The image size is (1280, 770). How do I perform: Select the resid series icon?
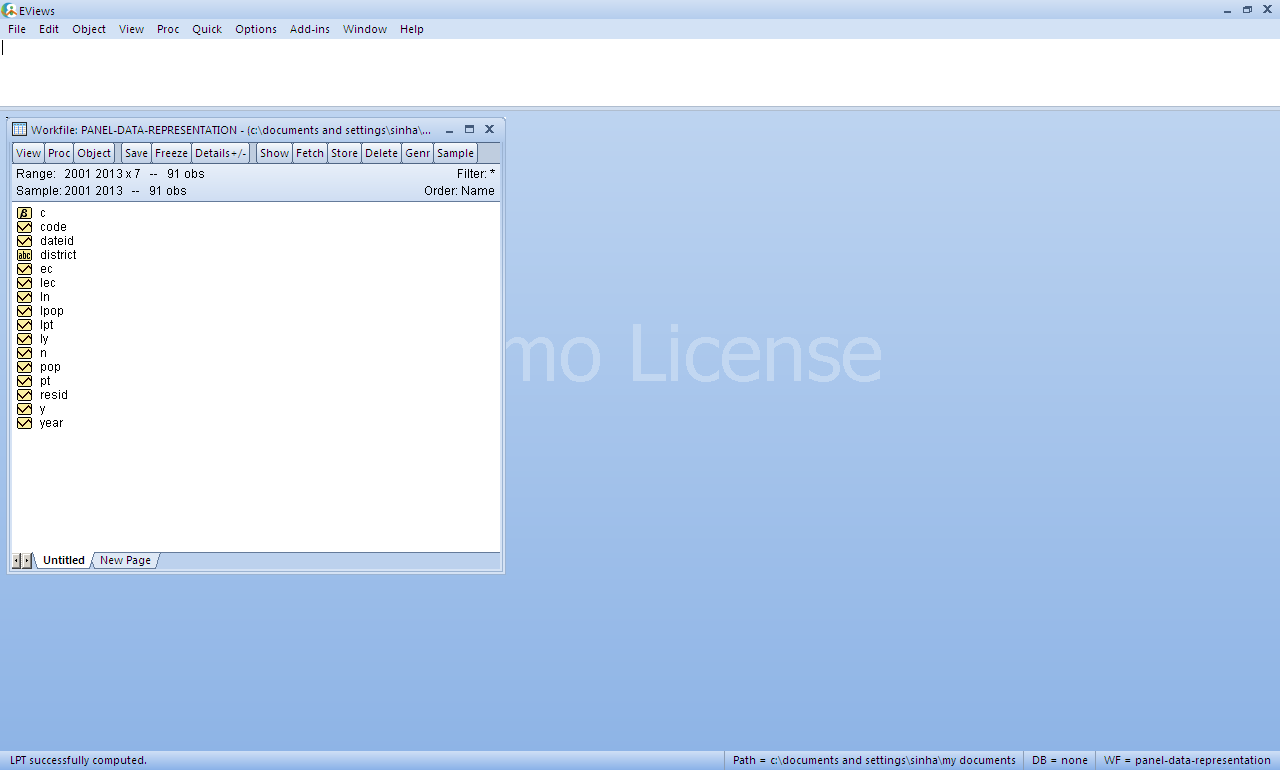25,395
